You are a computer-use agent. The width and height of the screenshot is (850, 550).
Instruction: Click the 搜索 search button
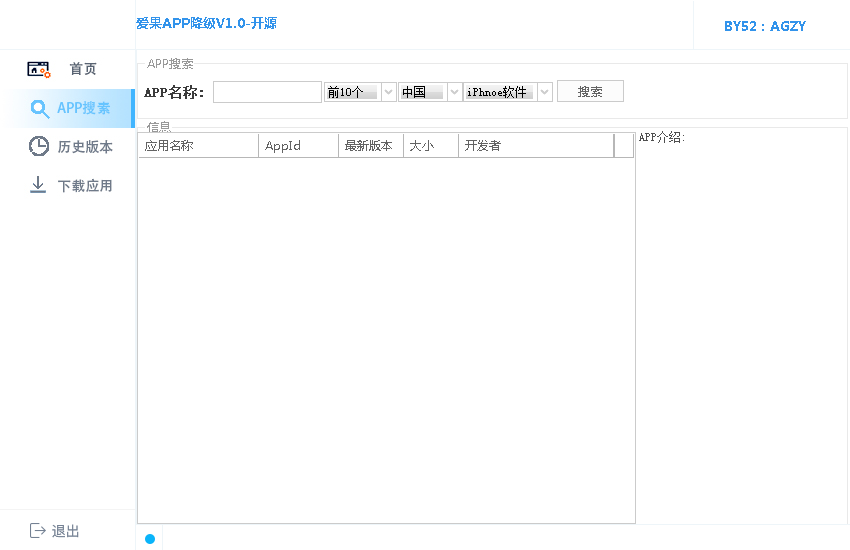590,92
